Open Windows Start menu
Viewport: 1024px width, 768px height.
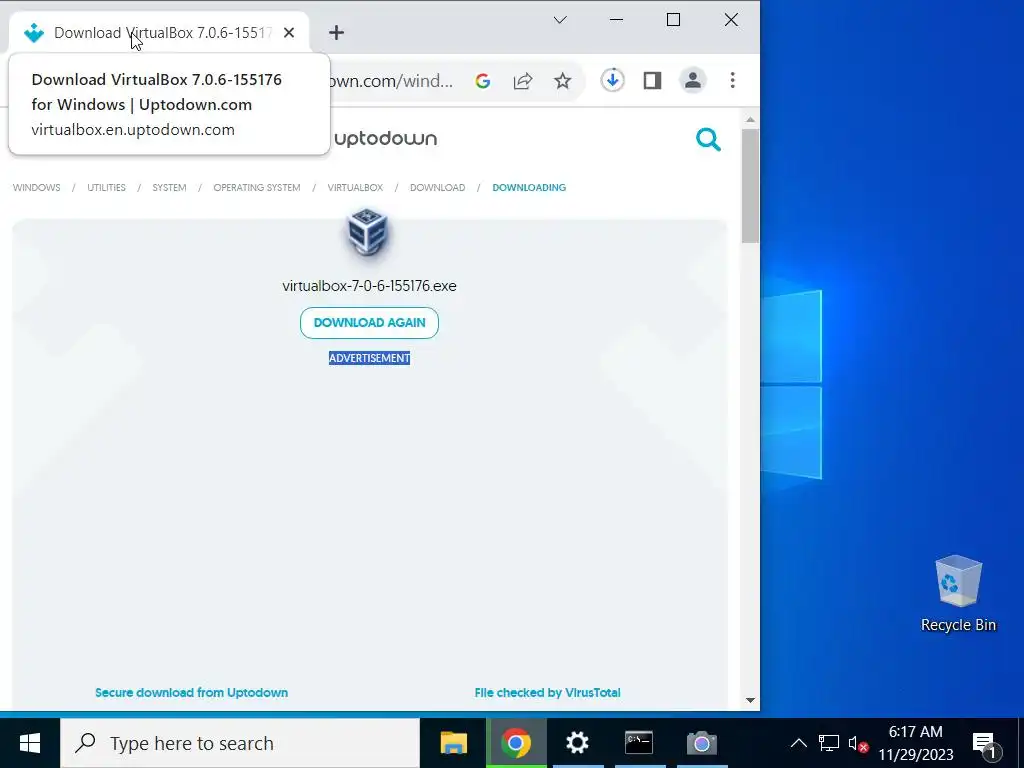pyautogui.click(x=29, y=743)
